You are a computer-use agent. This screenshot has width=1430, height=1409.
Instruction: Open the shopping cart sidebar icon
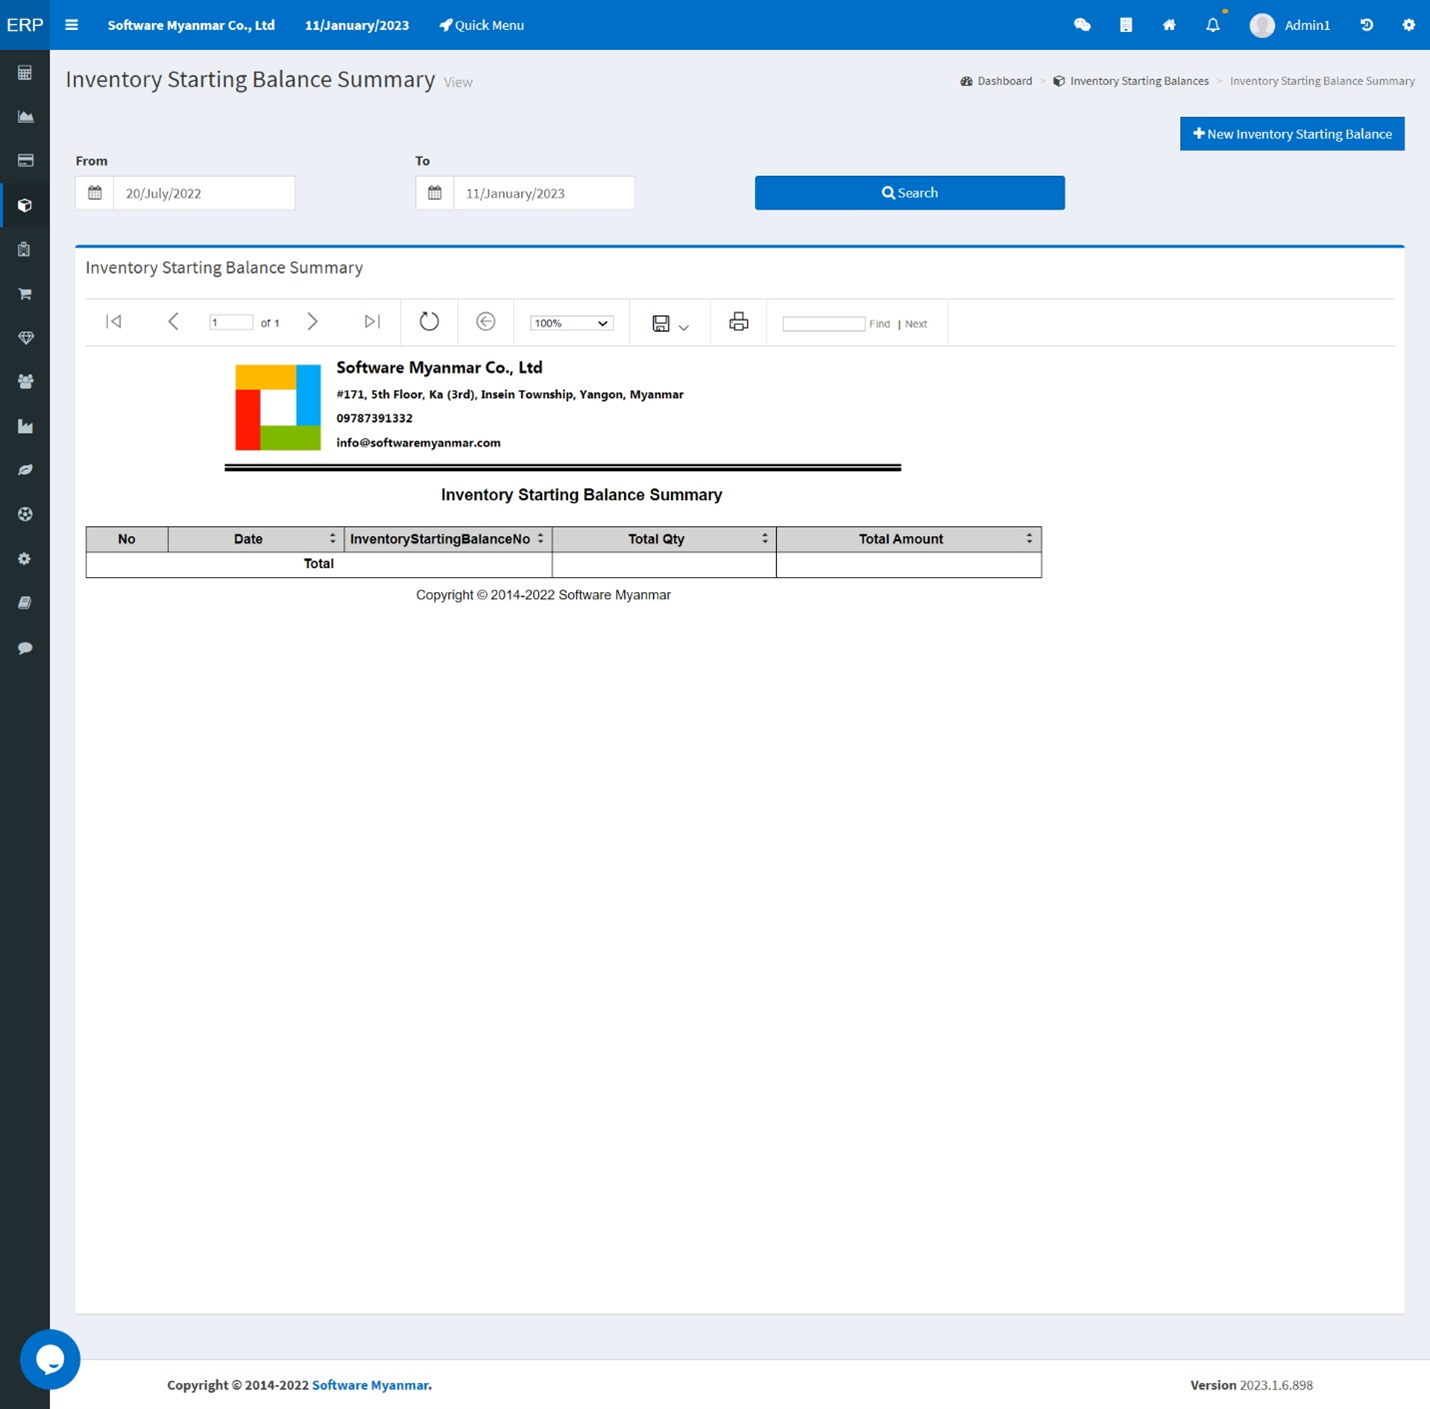tap(25, 294)
